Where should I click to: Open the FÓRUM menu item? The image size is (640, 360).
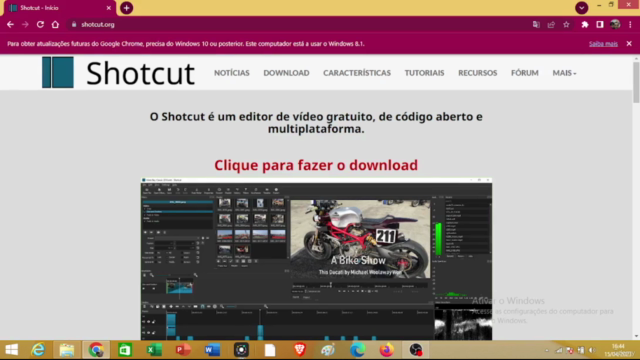[x=524, y=73]
